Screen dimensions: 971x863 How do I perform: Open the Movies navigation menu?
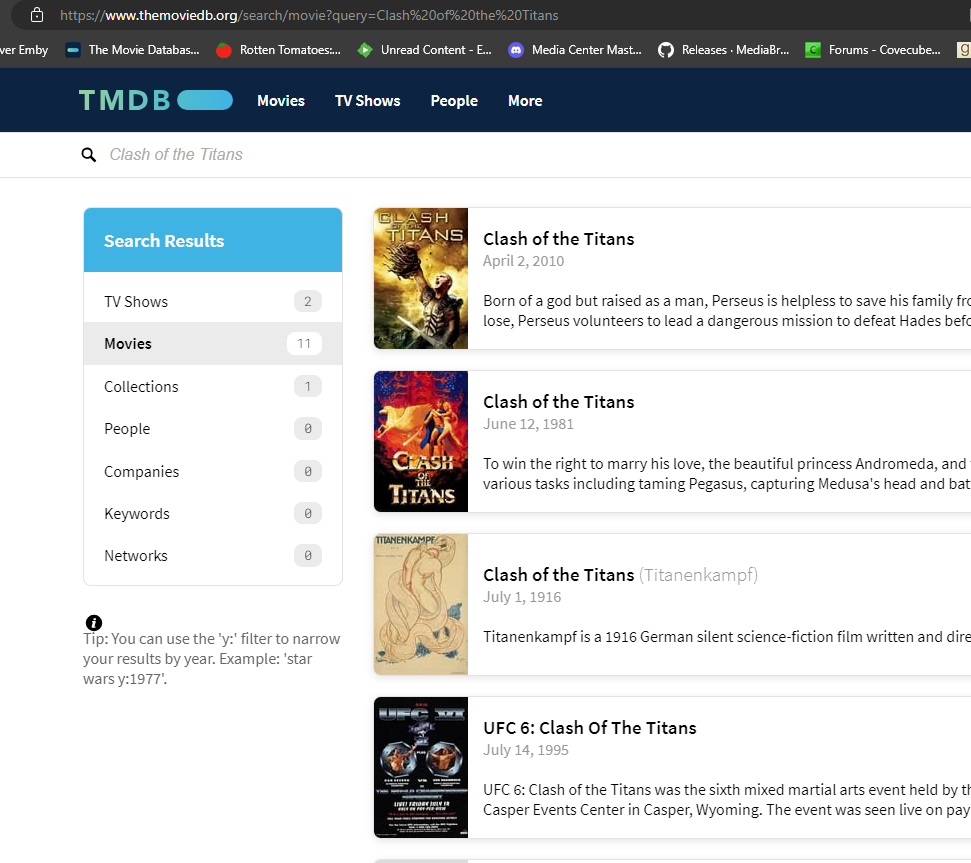point(281,101)
